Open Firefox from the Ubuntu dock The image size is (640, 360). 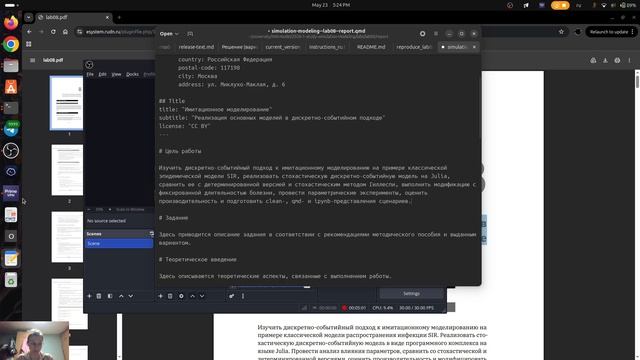click(x=11, y=22)
